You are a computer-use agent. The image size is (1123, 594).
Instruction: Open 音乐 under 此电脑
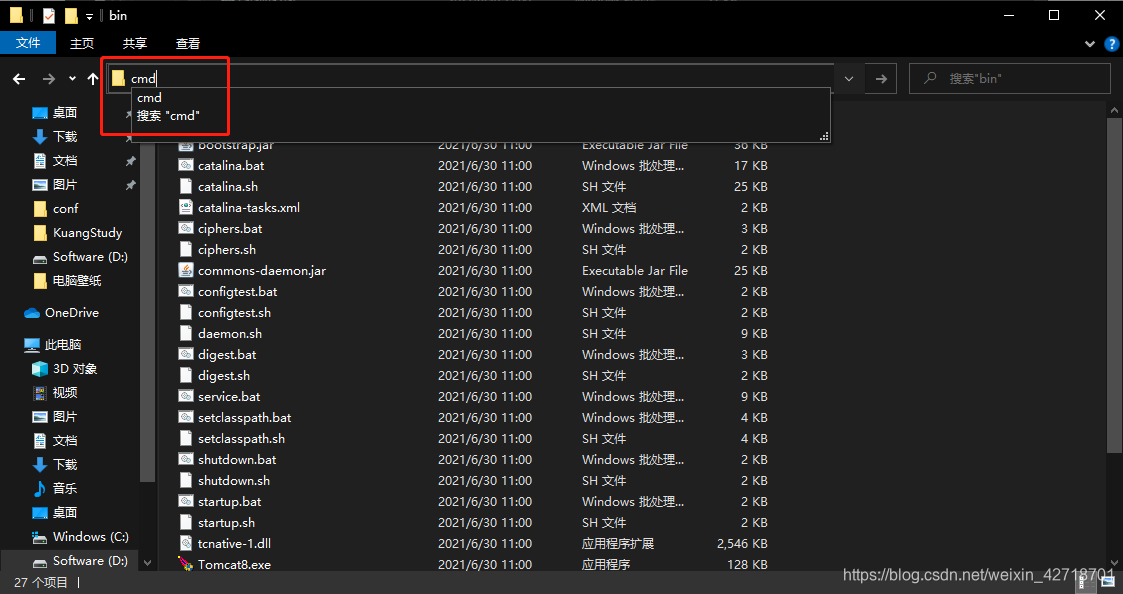pyautogui.click(x=54, y=489)
